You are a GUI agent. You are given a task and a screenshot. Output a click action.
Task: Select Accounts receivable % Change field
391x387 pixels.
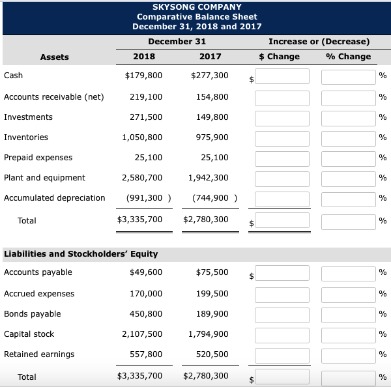(x=348, y=98)
